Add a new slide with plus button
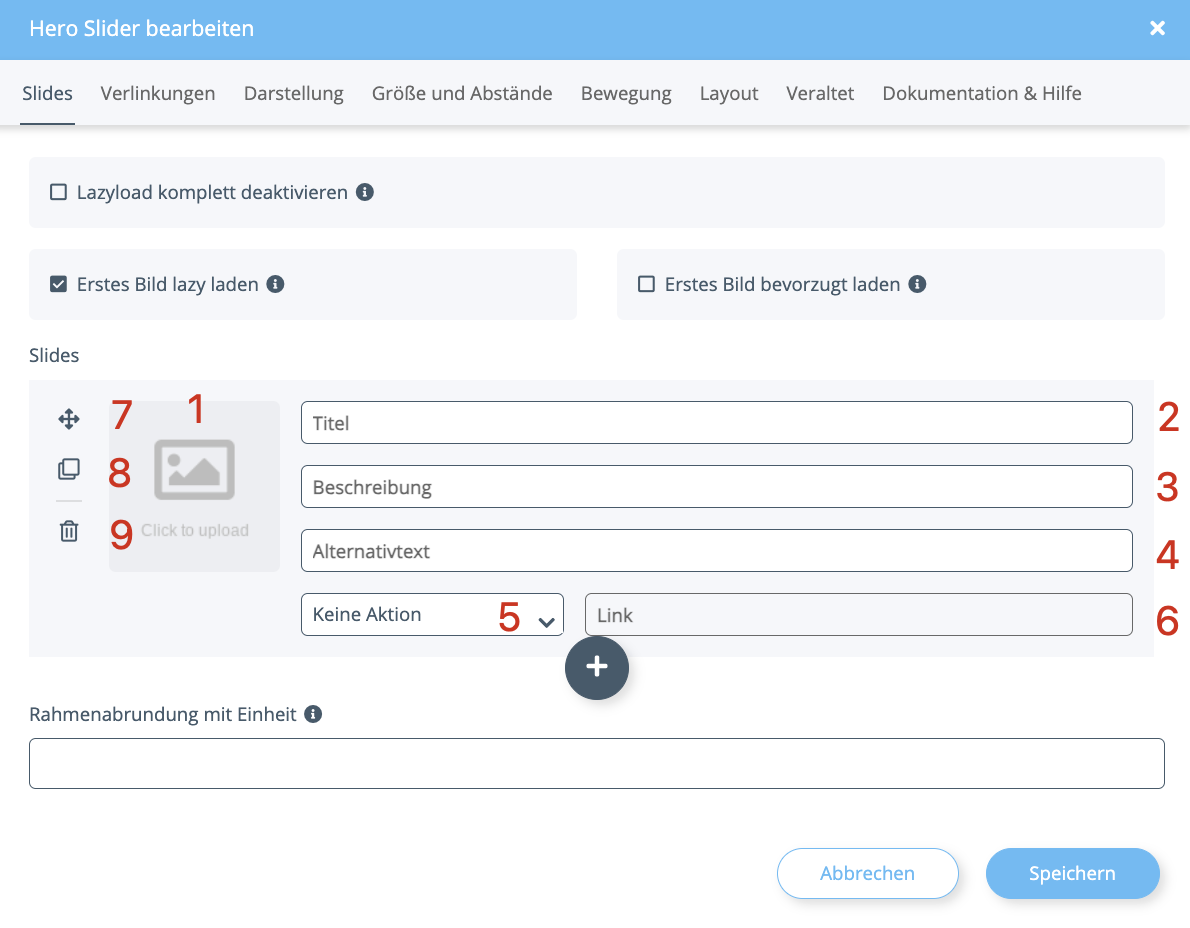The width and height of the screenshot is (1190, 928). pos(597,668)
